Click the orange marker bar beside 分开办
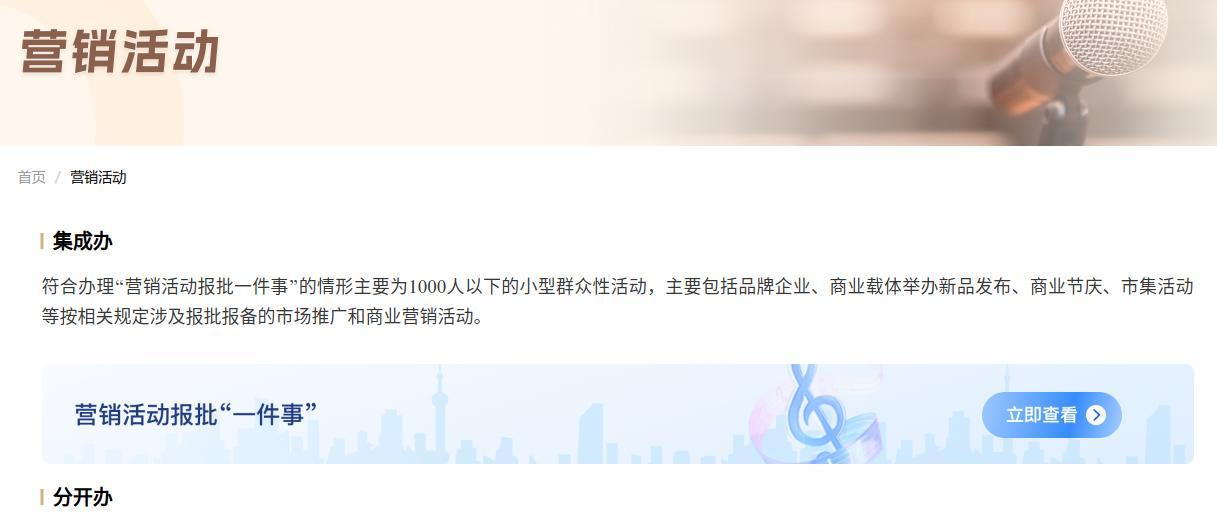This screenshot has width=1217, height=521. (x=42, y=497)
